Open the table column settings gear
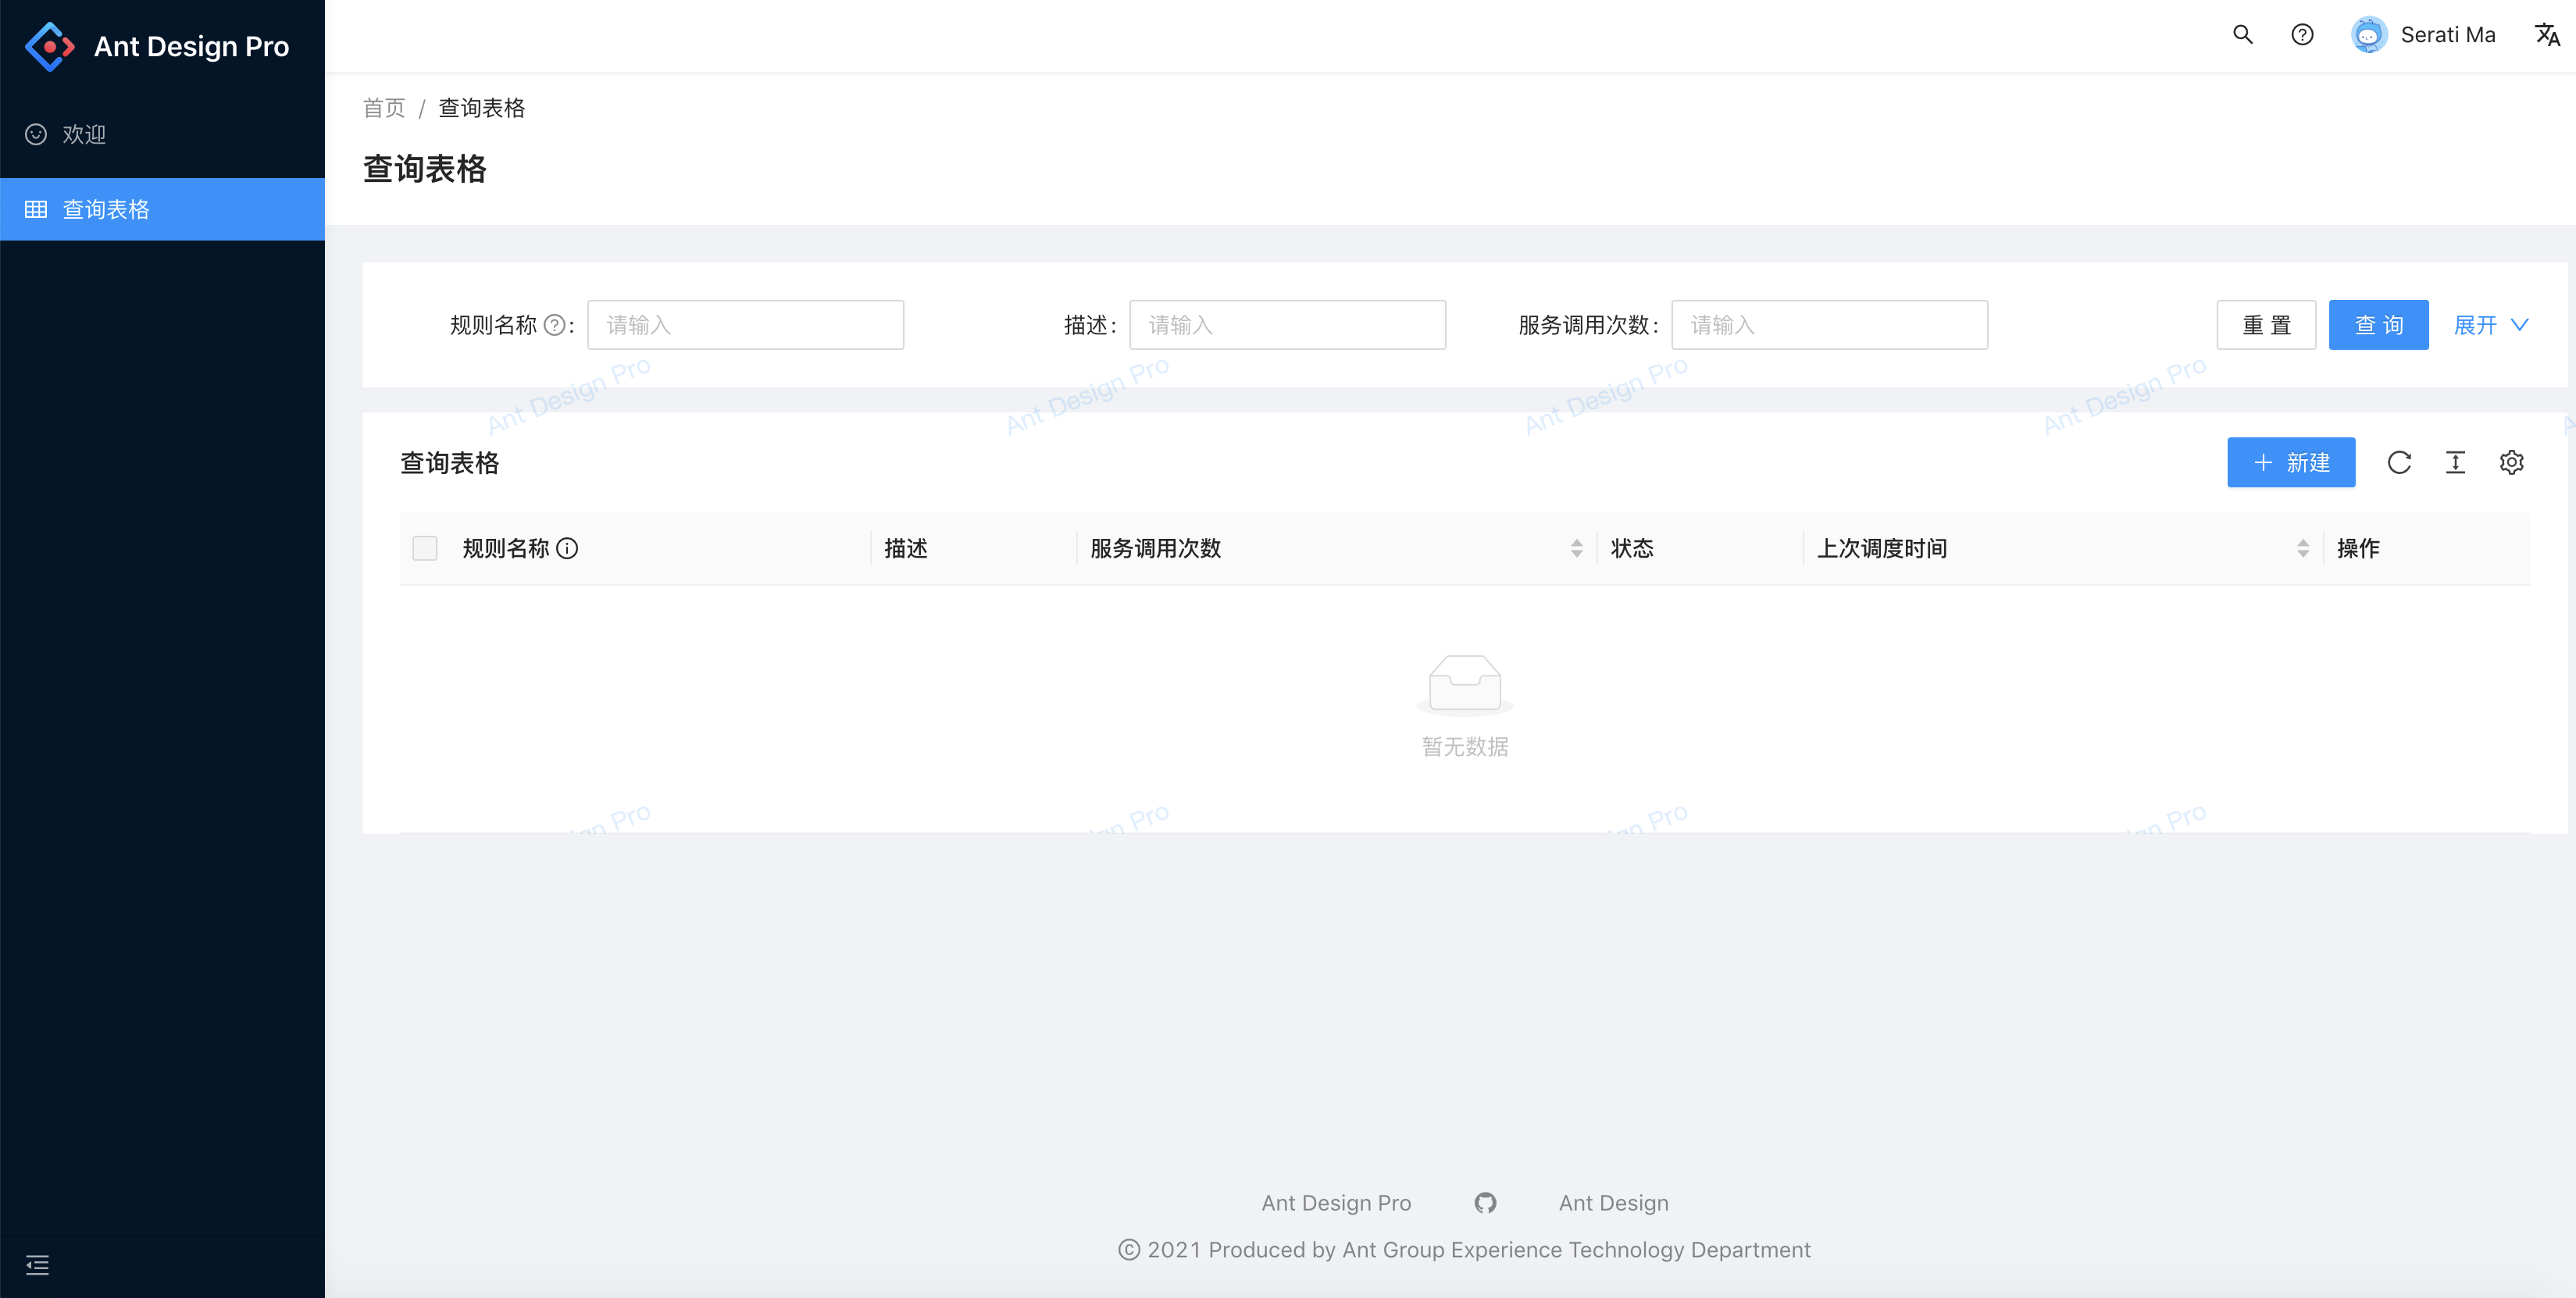Viewport: 2576px width, 1298px height. (x=2512, y=462)
